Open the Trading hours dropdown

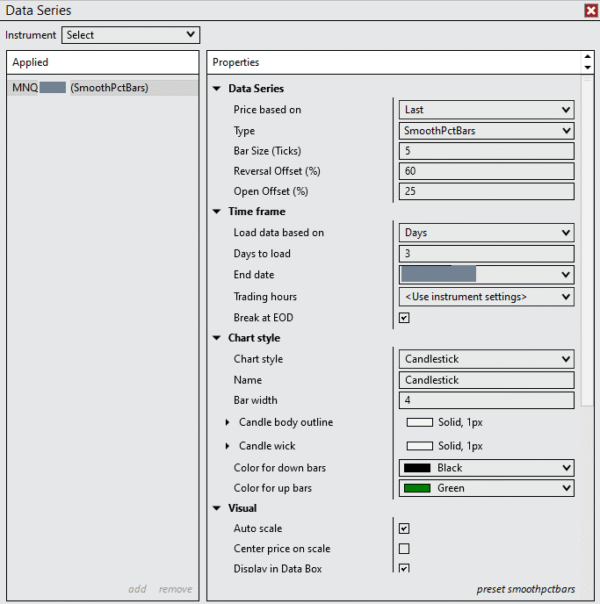[x=486, y=297]
